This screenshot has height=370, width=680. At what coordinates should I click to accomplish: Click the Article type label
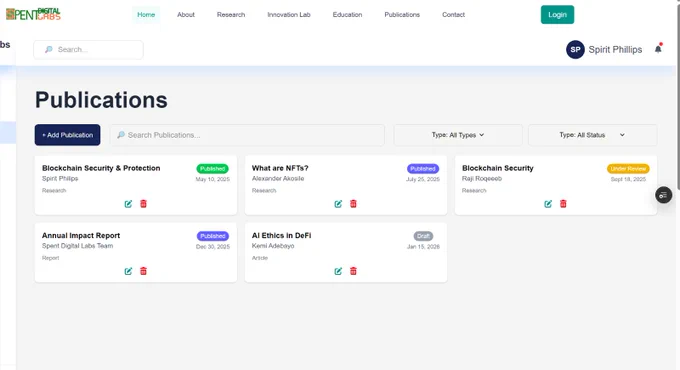coord(260,258)
